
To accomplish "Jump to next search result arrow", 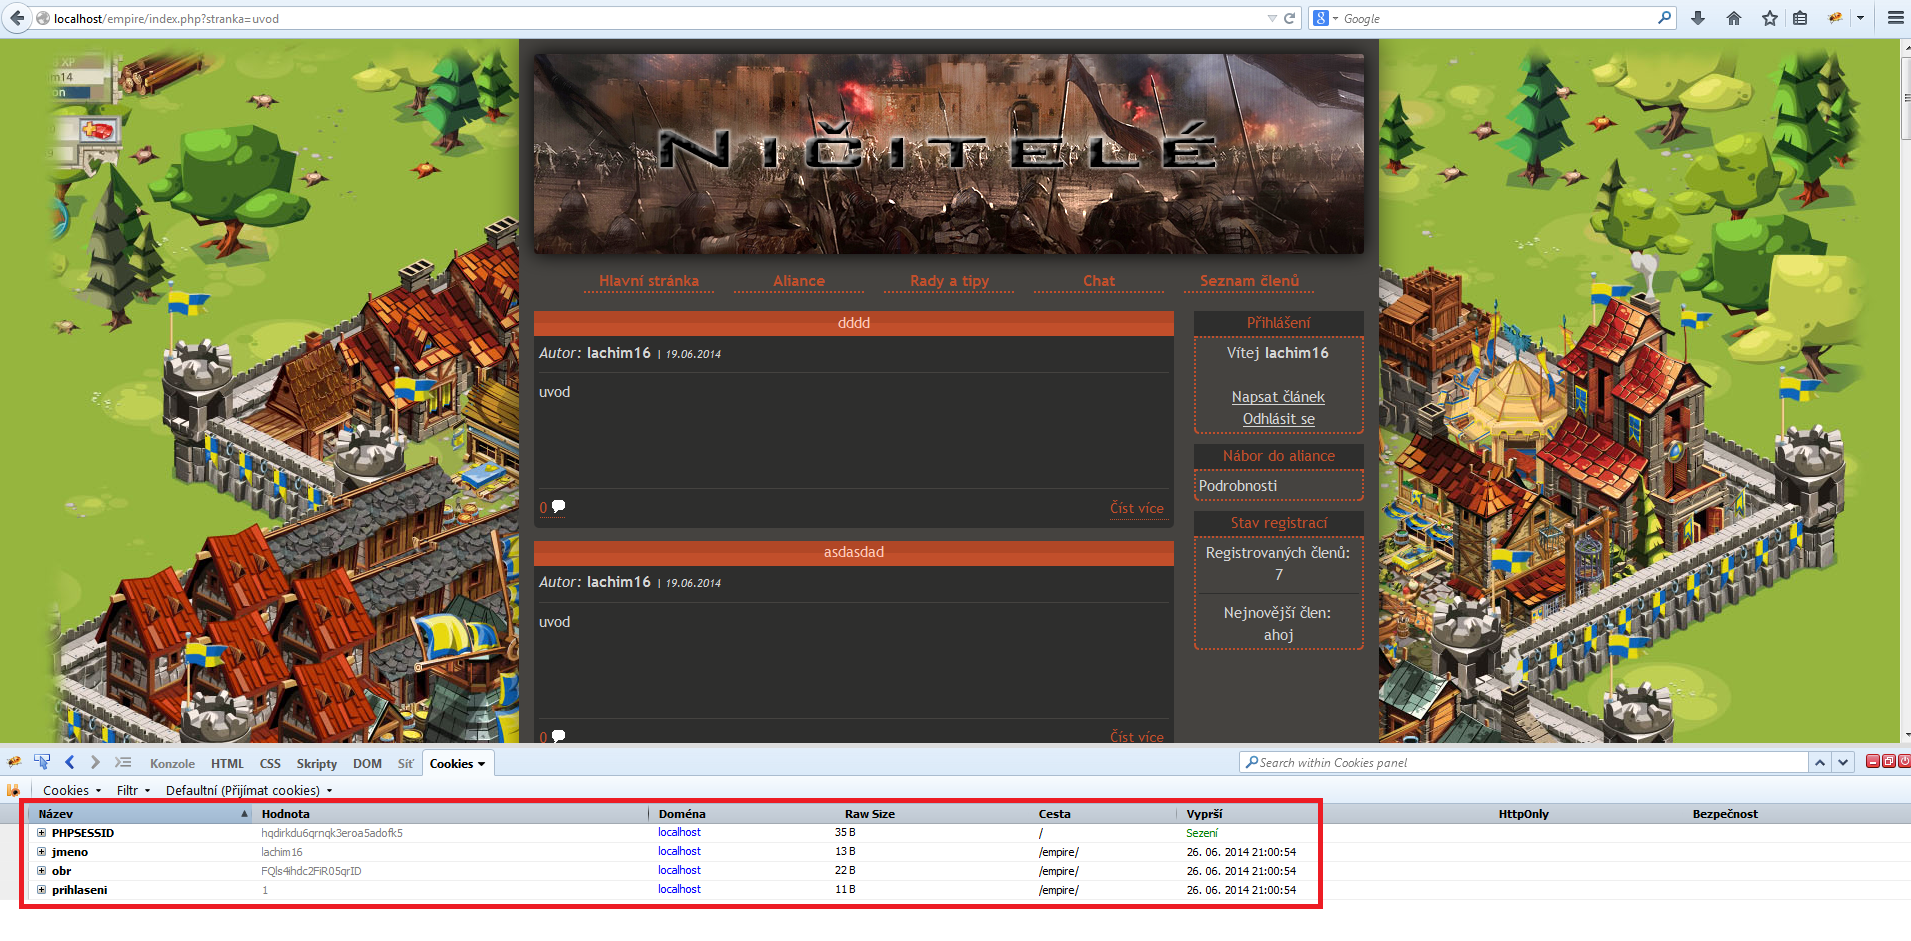I will [1843, 762].
